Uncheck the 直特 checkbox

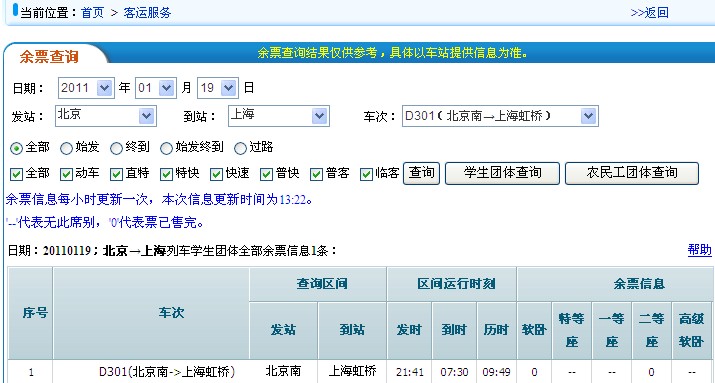pos(117,174)
